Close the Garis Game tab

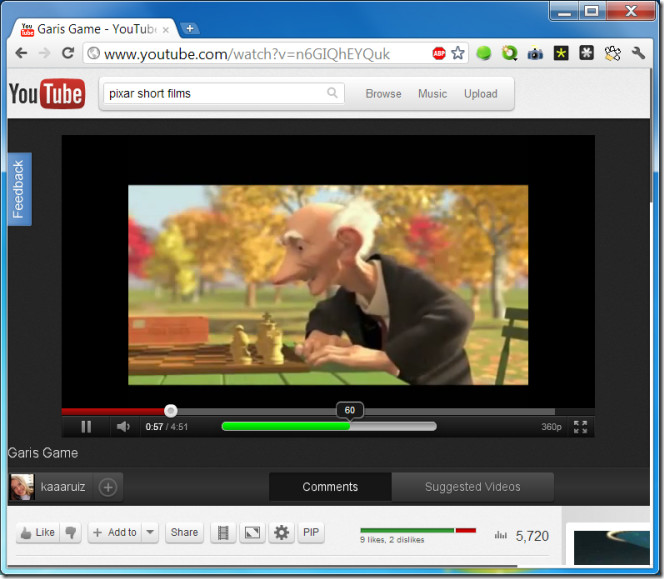pos(166,30)
